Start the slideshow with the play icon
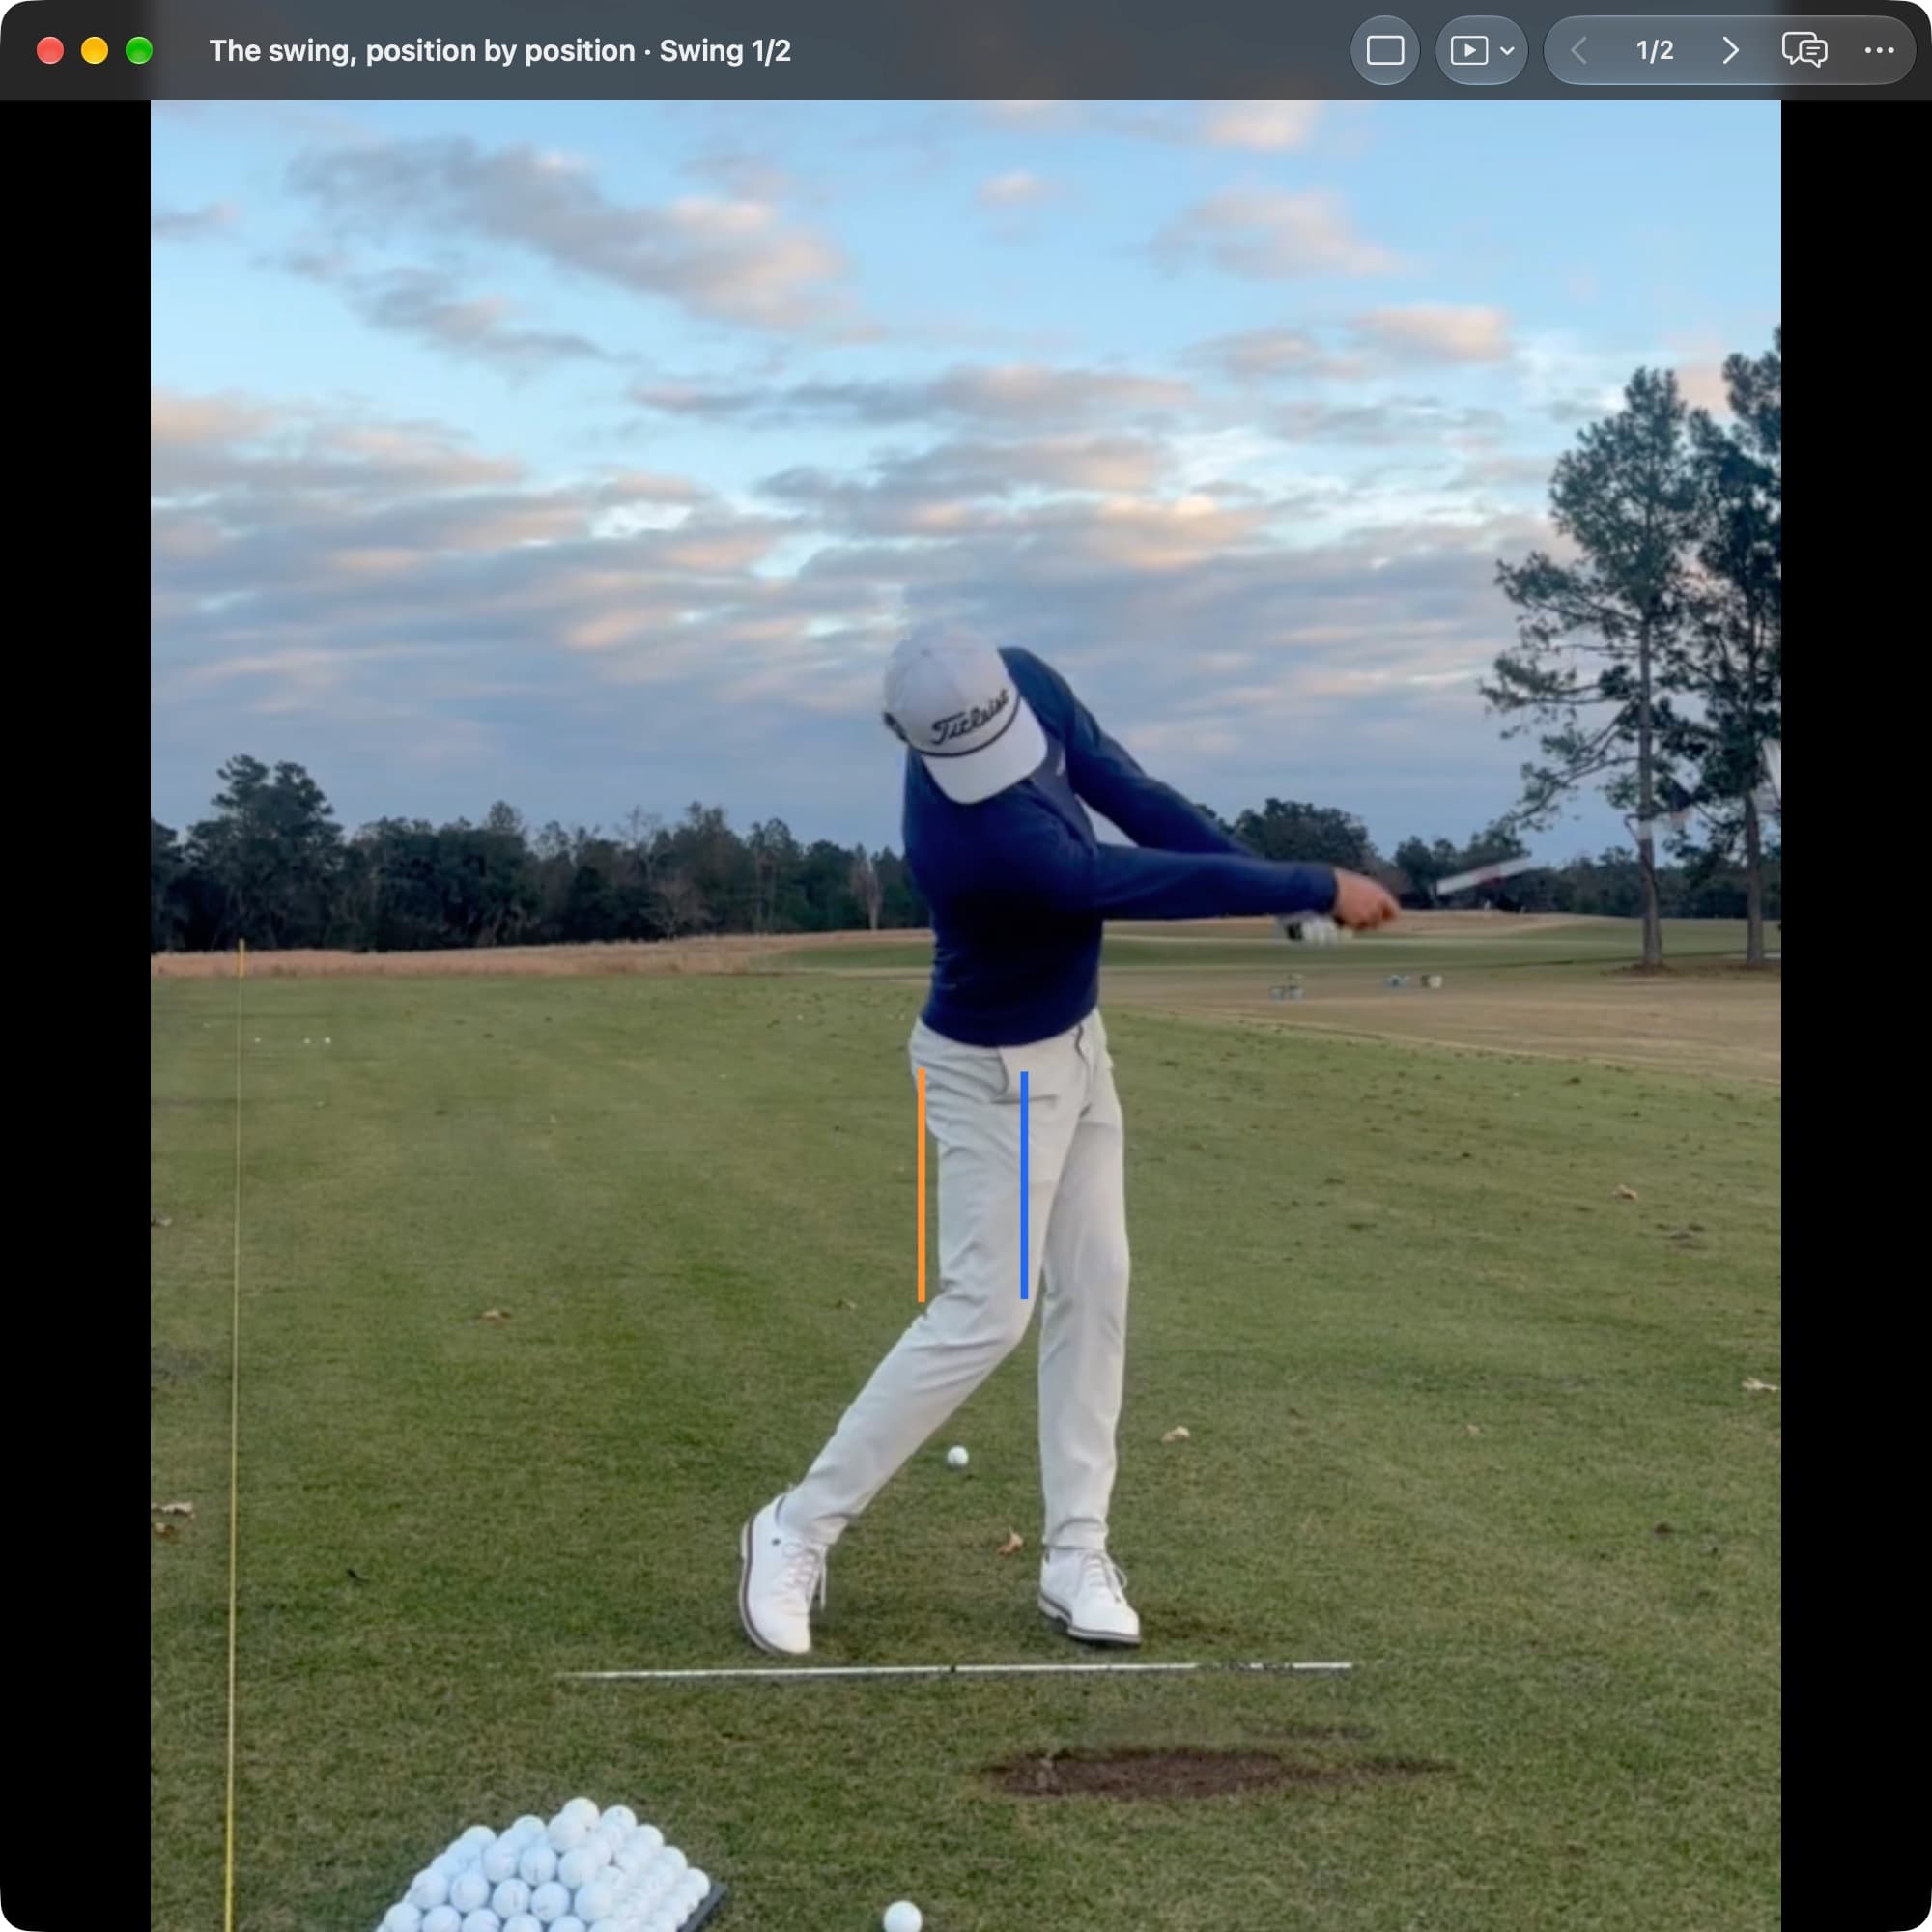 pos(1469,50)
